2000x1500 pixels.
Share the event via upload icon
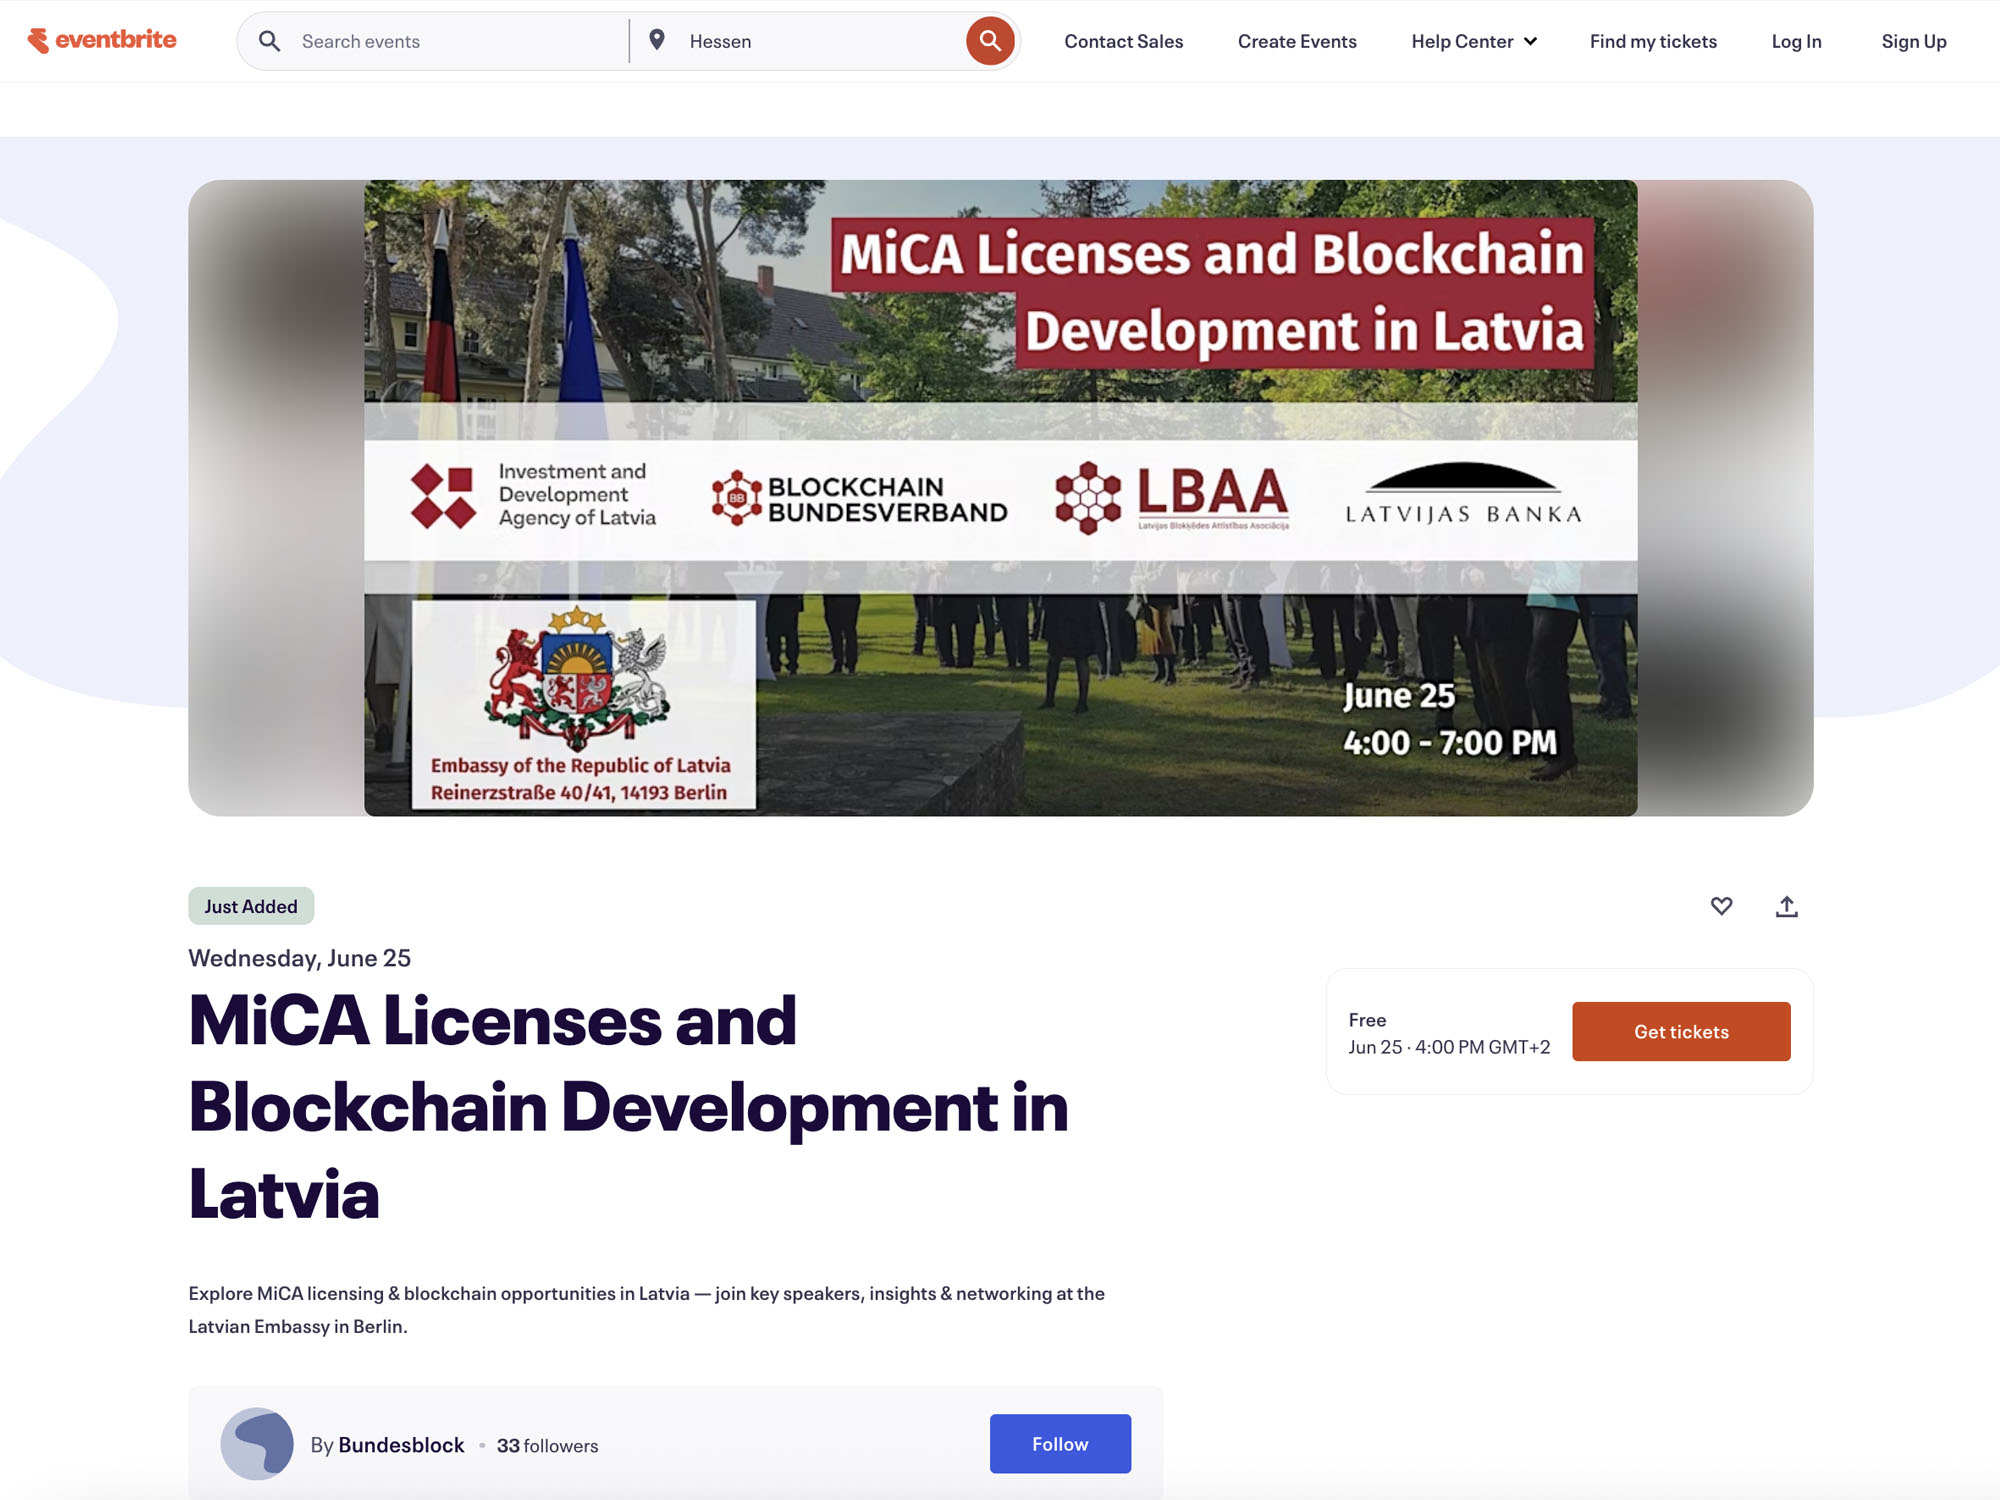[1787, 906]
